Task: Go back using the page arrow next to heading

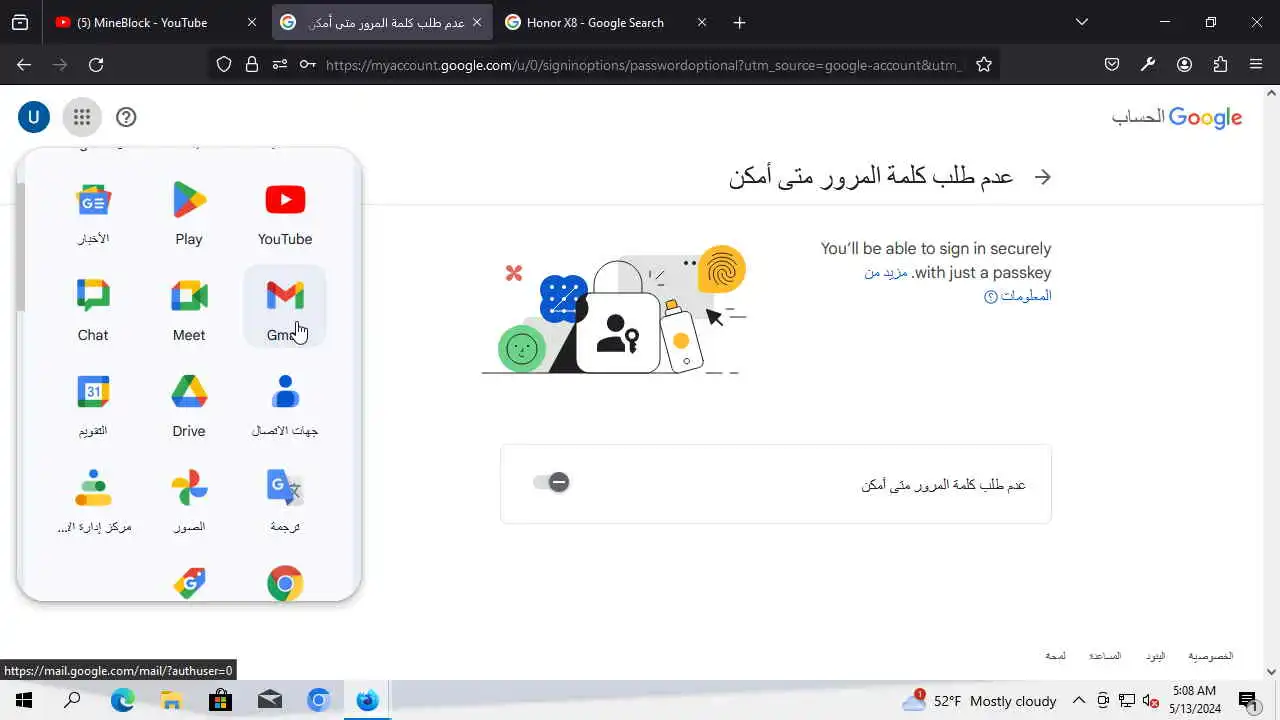Action: click(1043, 177)
